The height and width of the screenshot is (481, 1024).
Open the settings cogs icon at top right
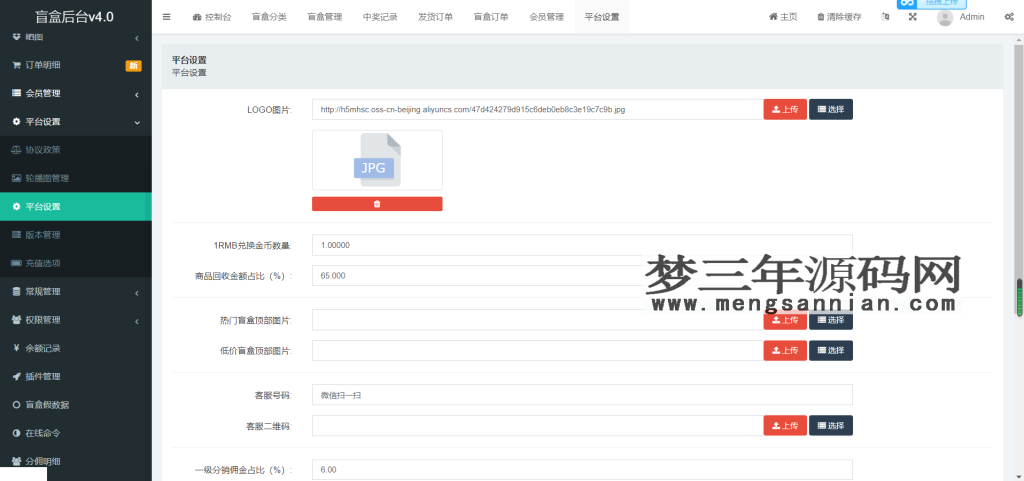[x=1009, y=17]
